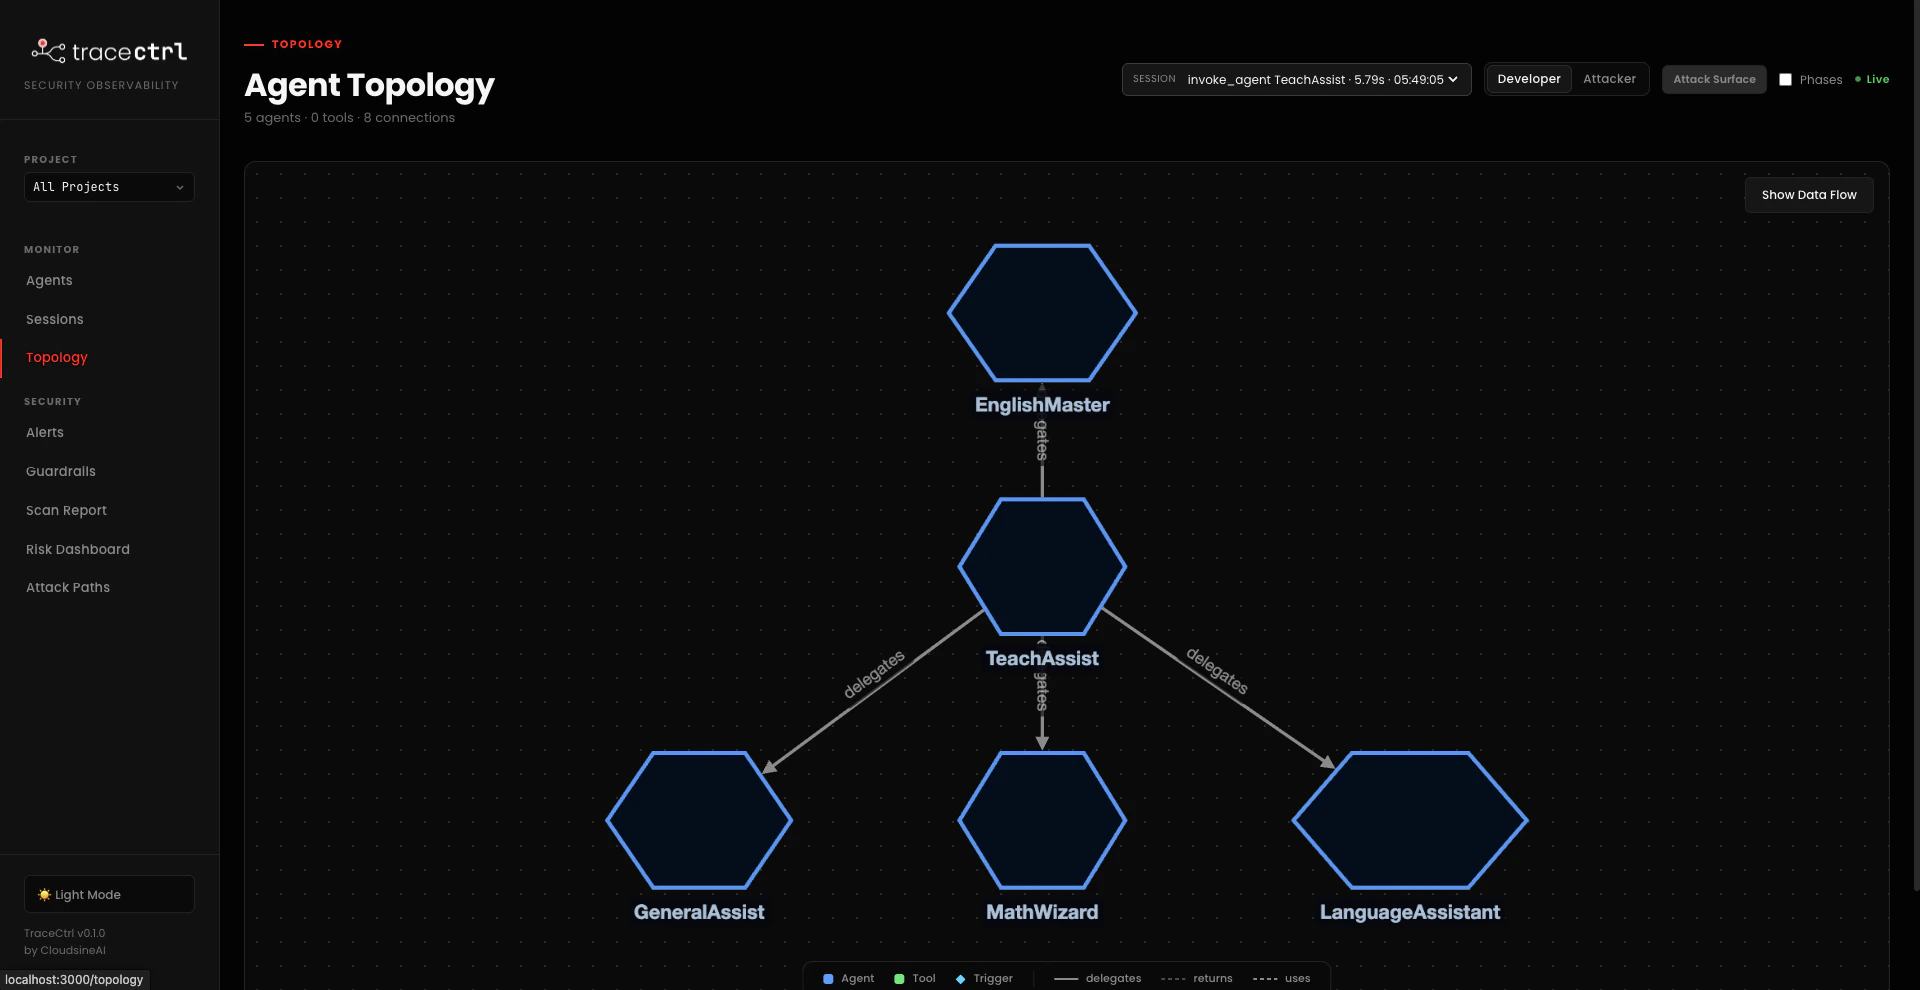Click the TraceCtrl v0.1.0 version text
1920x990 pixels.
click(x=65, y=934)
